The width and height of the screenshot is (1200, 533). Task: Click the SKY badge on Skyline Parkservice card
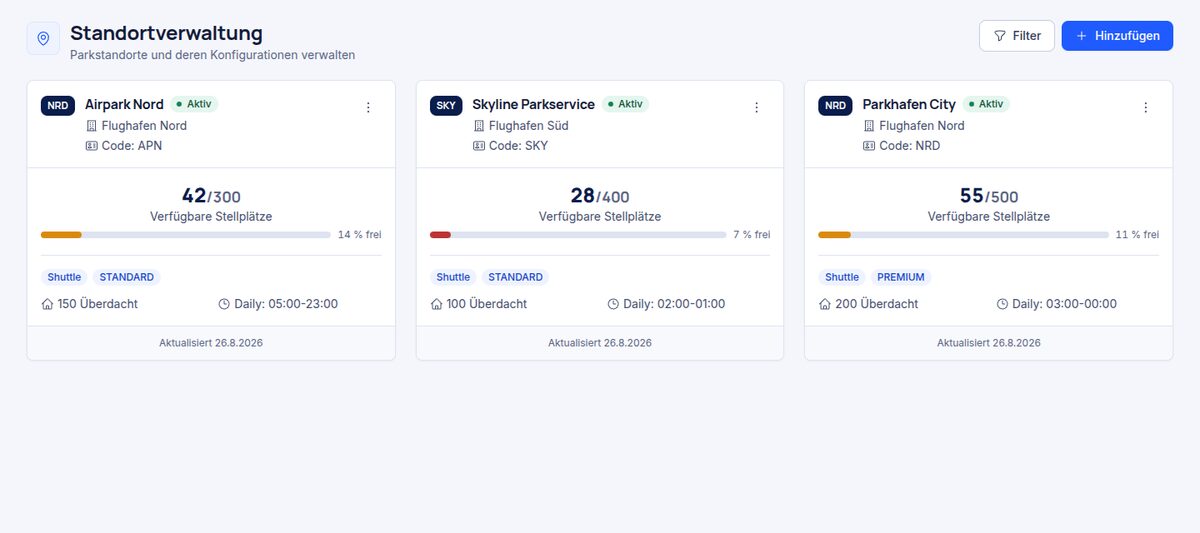point(446,105)
